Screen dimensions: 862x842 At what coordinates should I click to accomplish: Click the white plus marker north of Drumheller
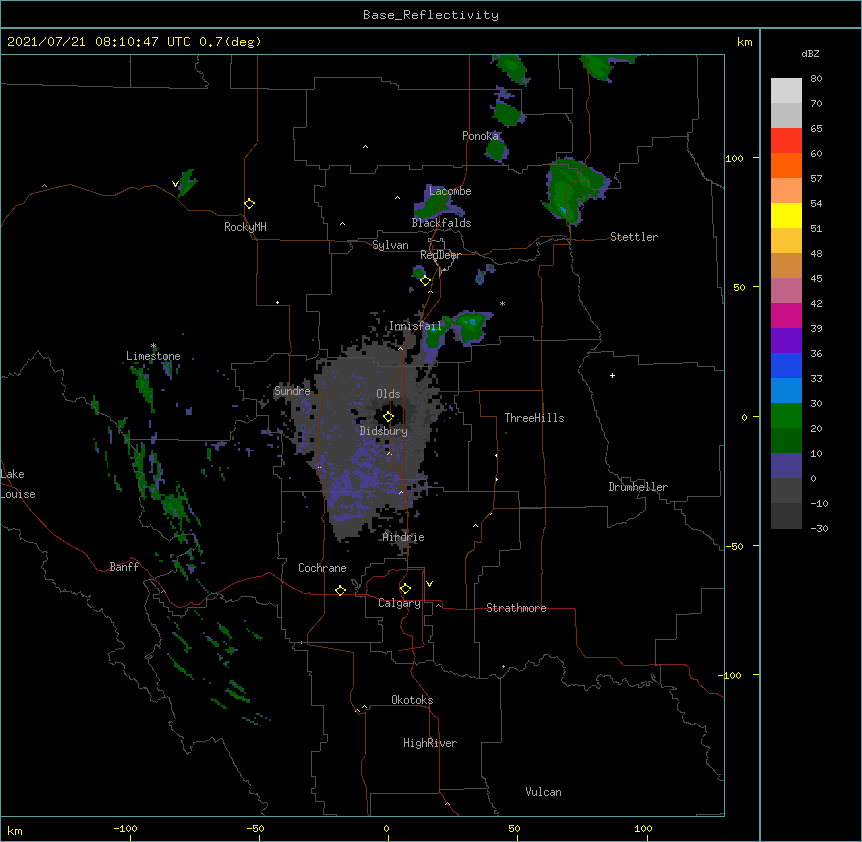[612, 375]
